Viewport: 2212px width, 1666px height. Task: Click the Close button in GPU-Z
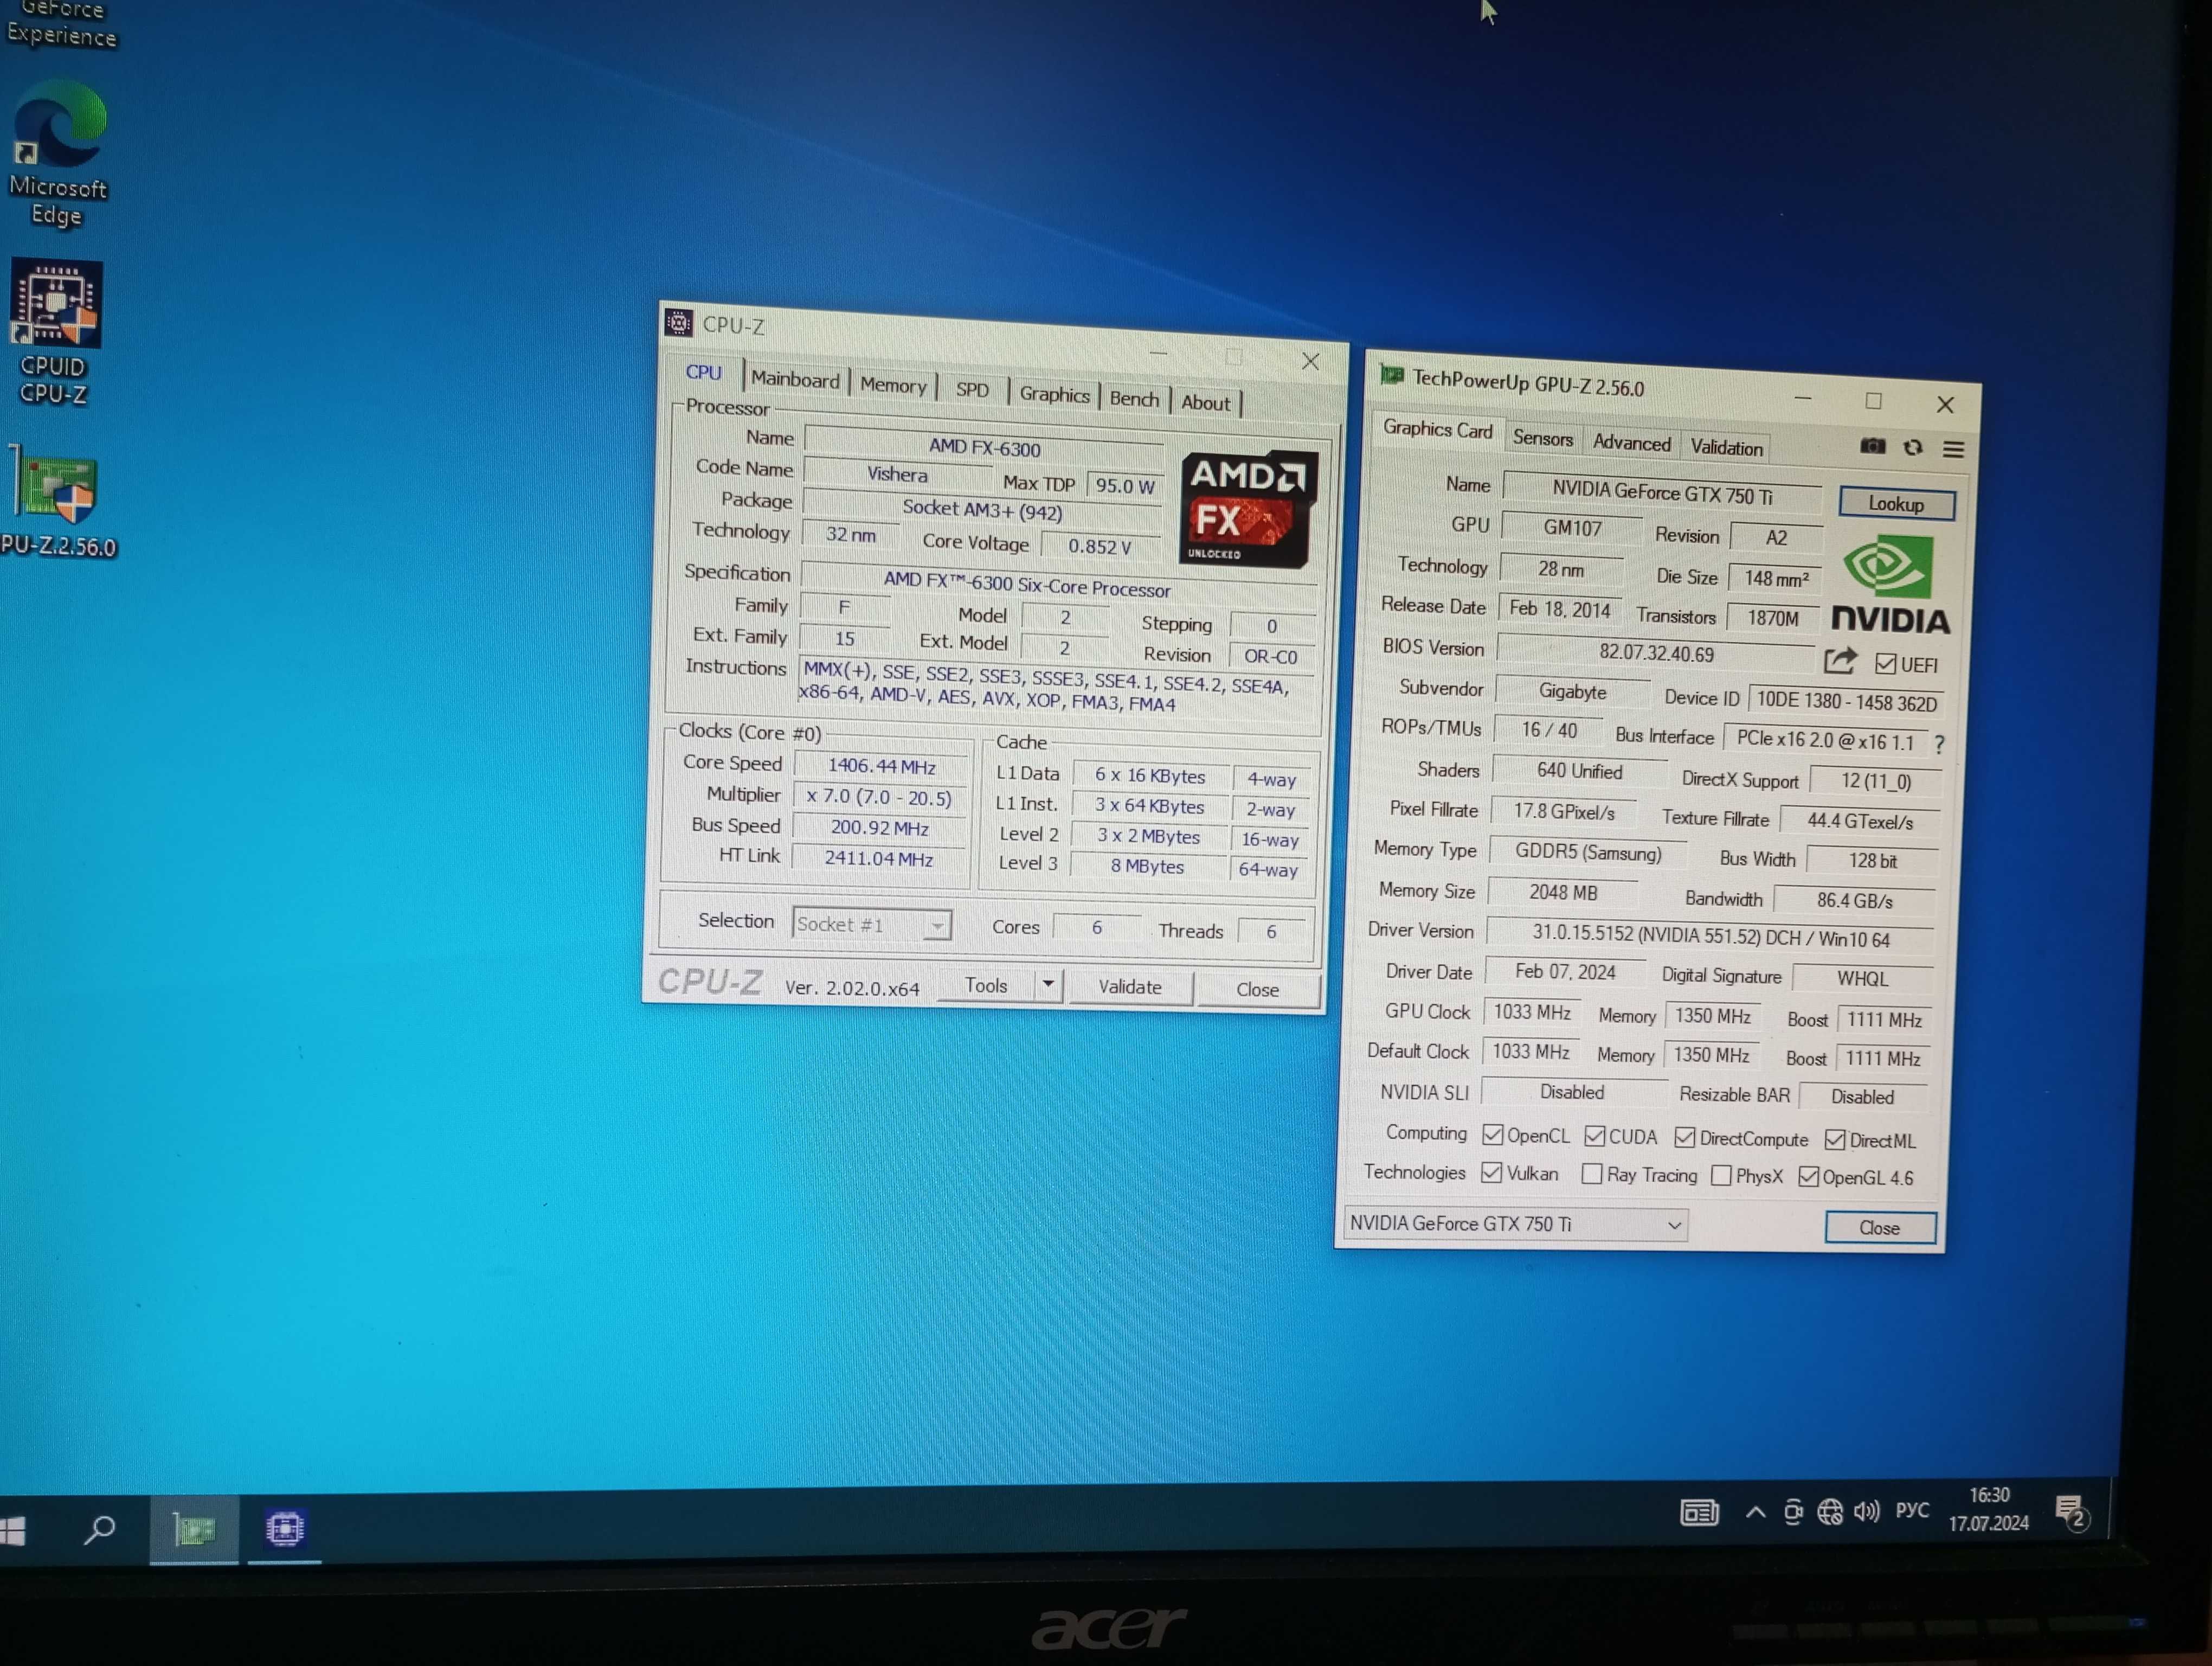tap(1879, 1228)
